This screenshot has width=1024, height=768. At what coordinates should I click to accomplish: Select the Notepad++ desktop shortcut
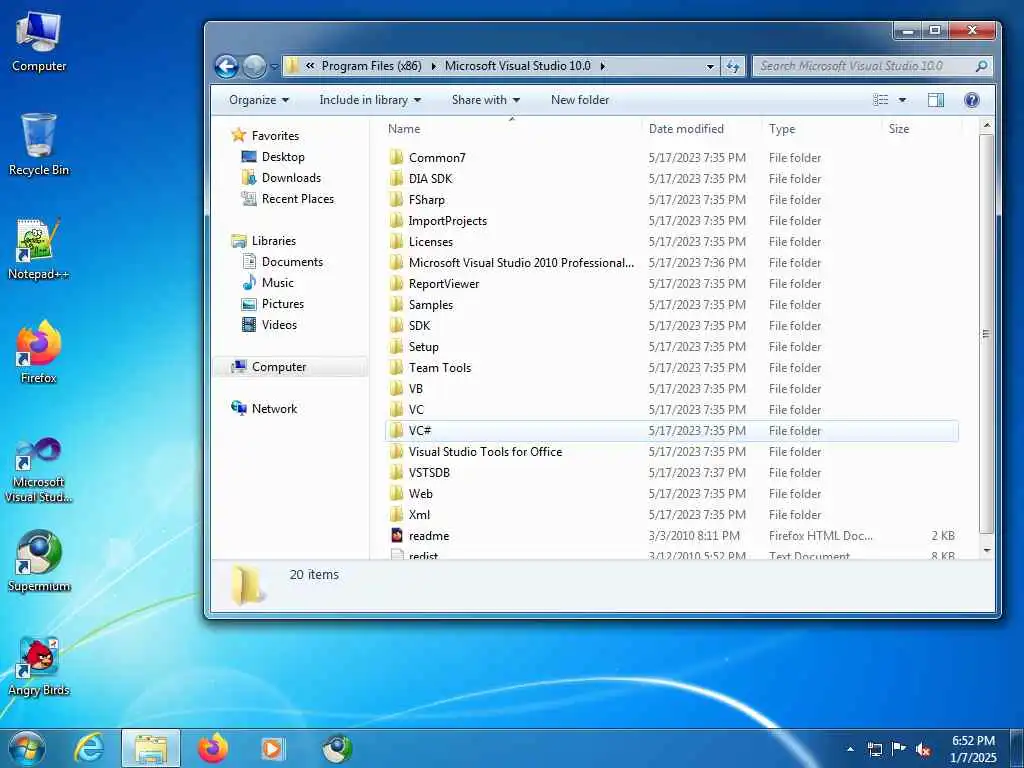point(39,249)
